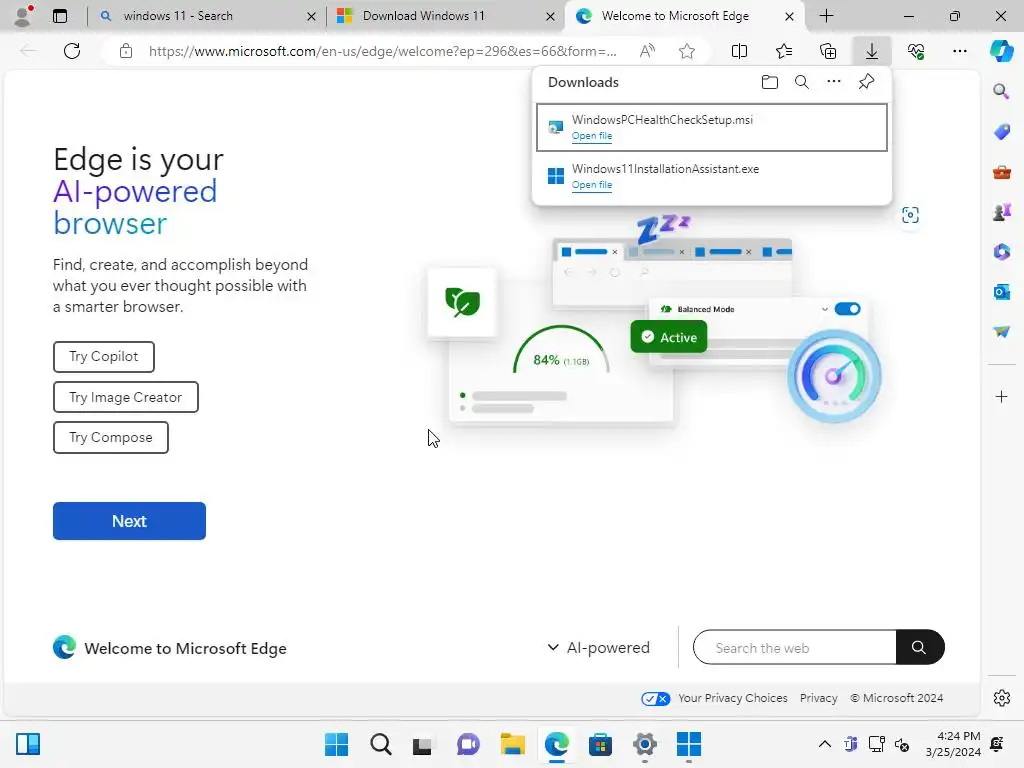Customize sidebar with the plus icon
The image size is (1024, 768).
click(x=1001, y=396)
